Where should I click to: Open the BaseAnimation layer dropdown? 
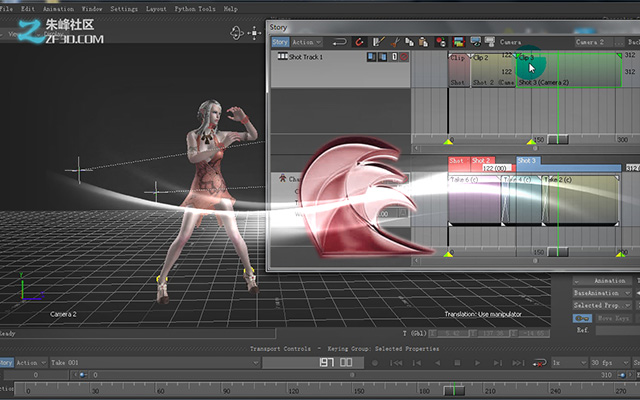(x=602, y=293)
